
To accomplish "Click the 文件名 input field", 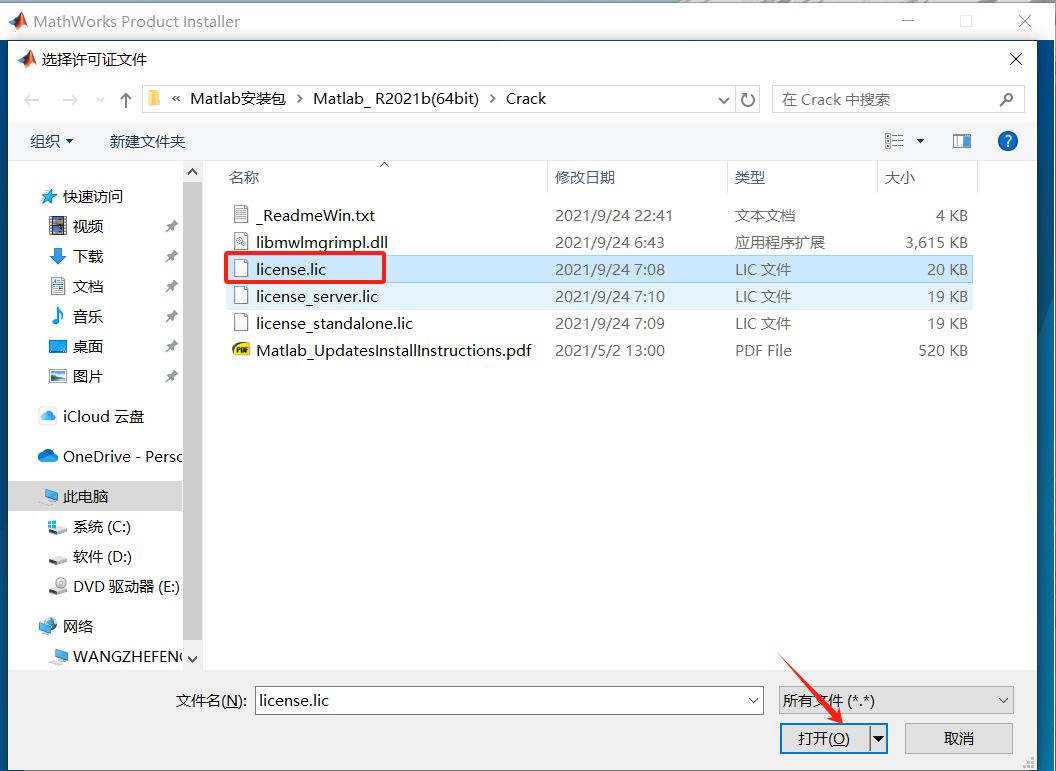I will (502, 700).
